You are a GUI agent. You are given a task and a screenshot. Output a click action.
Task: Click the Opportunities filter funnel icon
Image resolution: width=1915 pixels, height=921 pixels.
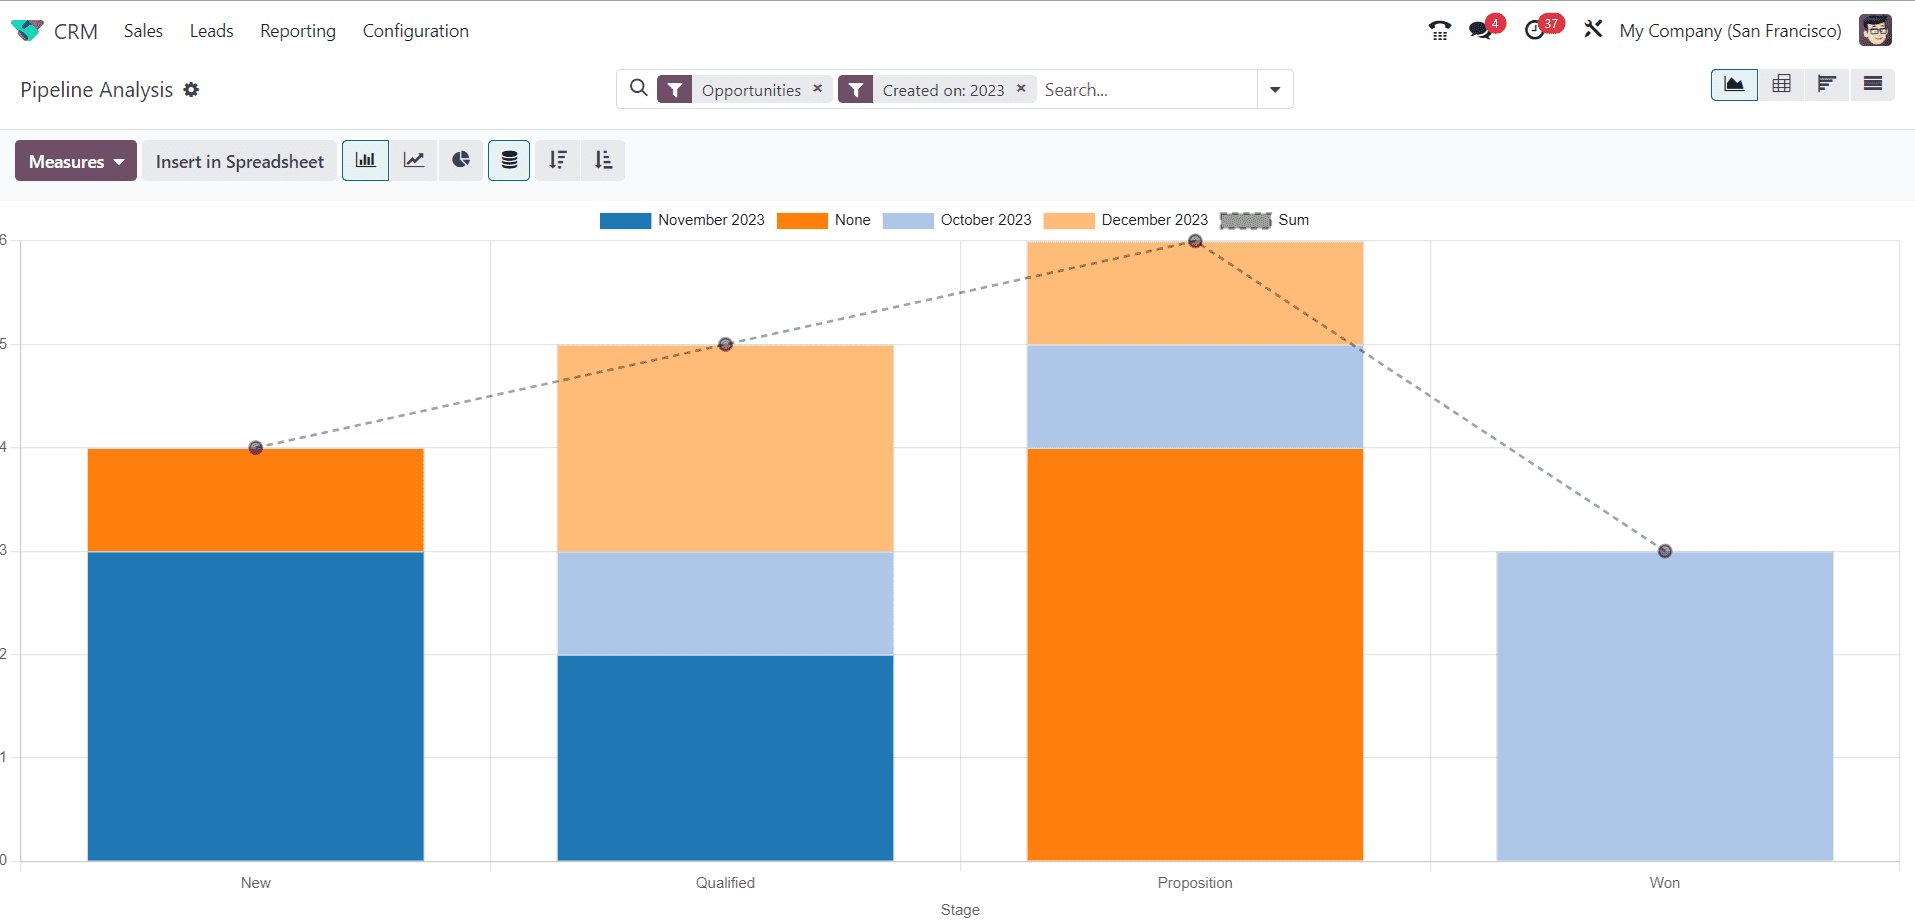pos(675,90)
